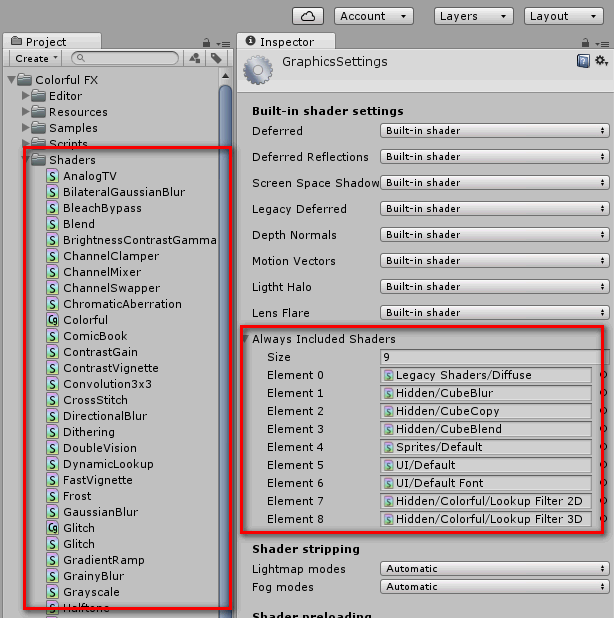The width and height of the screenshot is (614, 618).
Task: Open the Account dropdown
Action: (x=373, y=16)
